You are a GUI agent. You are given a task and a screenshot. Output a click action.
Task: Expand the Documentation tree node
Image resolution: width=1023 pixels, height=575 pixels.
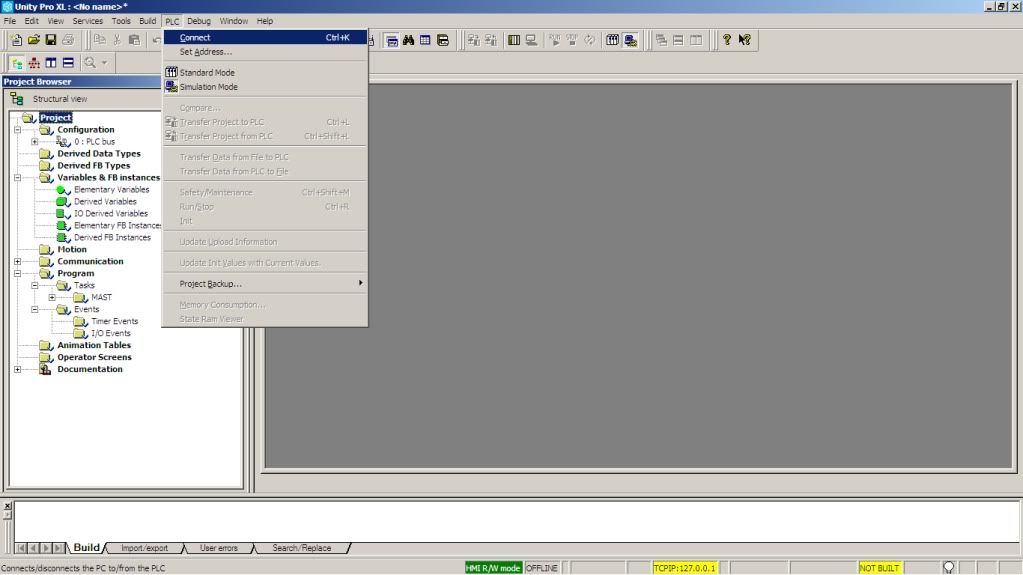(x=18, y=369)
